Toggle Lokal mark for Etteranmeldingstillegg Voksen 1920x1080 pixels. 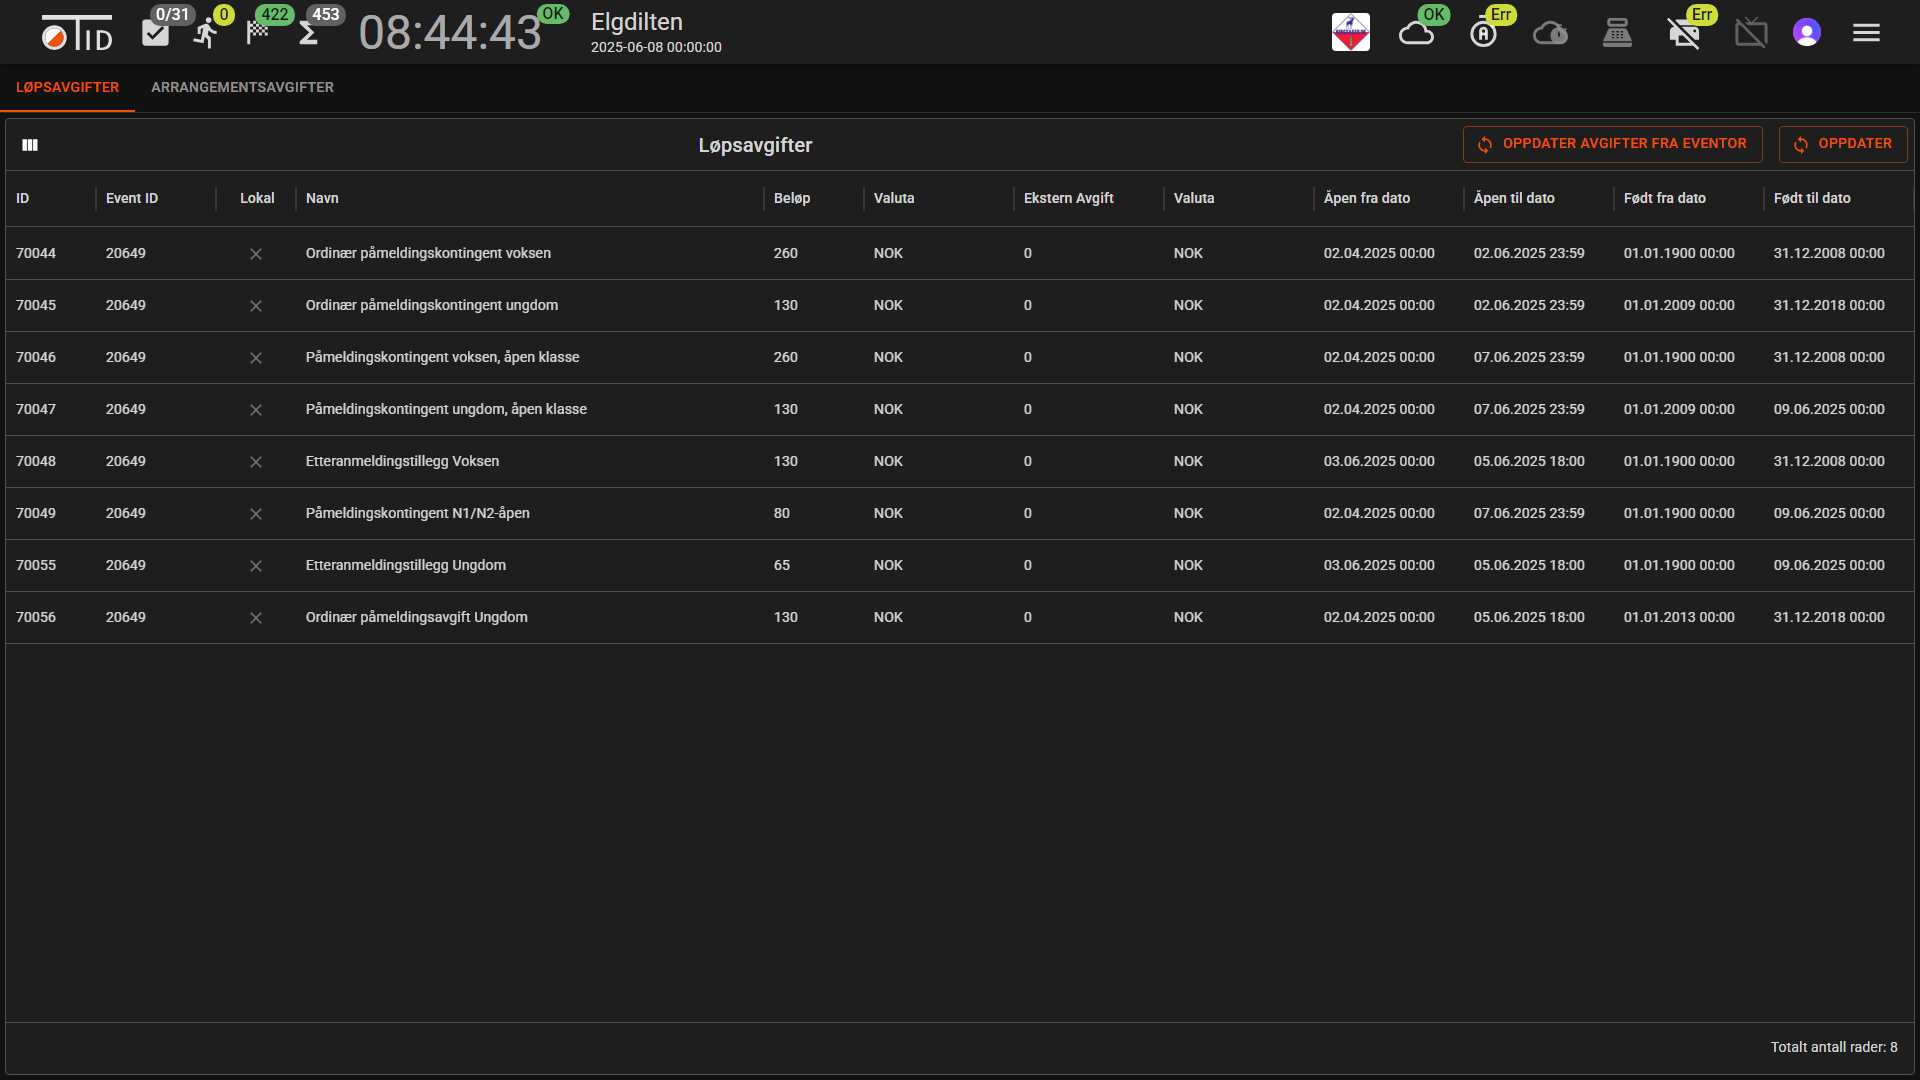pos(256,462)
